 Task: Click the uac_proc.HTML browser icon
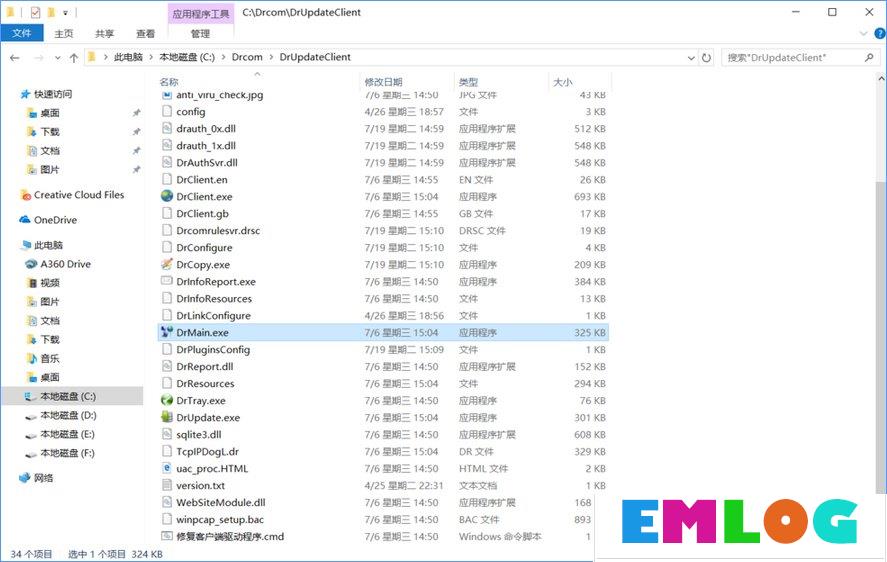[167, 468]
